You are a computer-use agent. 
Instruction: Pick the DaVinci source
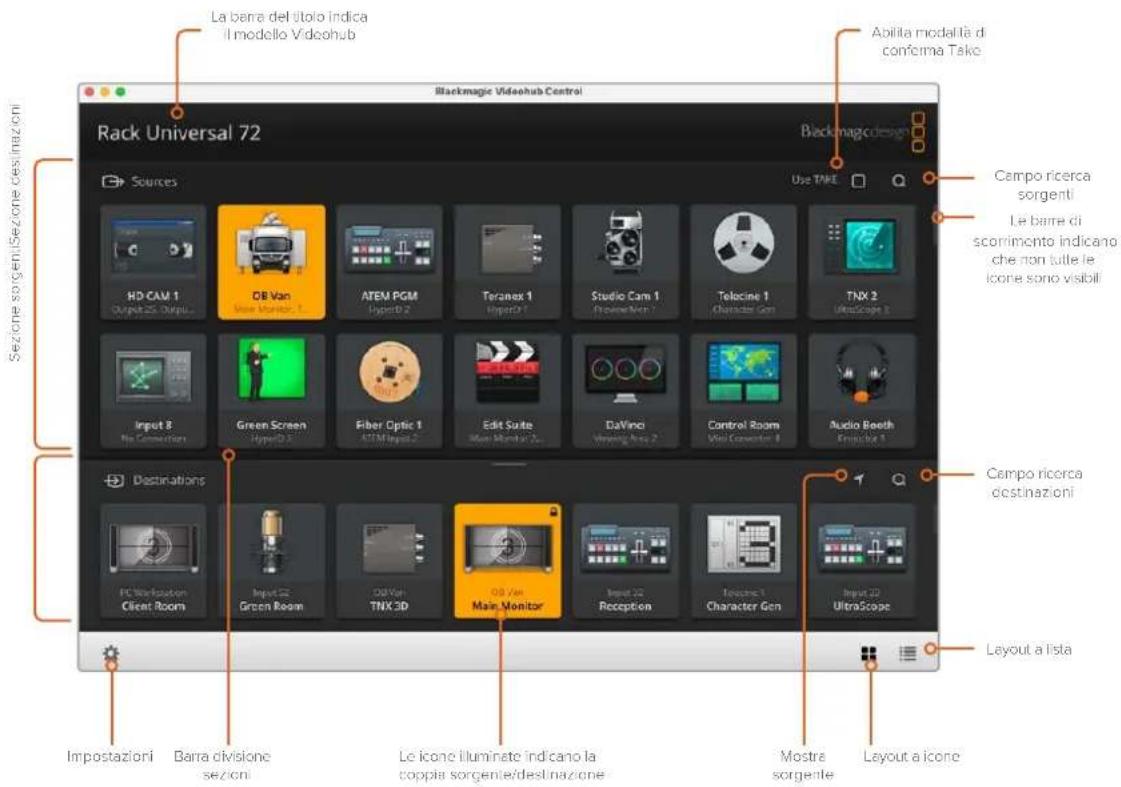[x=625, y=390]
